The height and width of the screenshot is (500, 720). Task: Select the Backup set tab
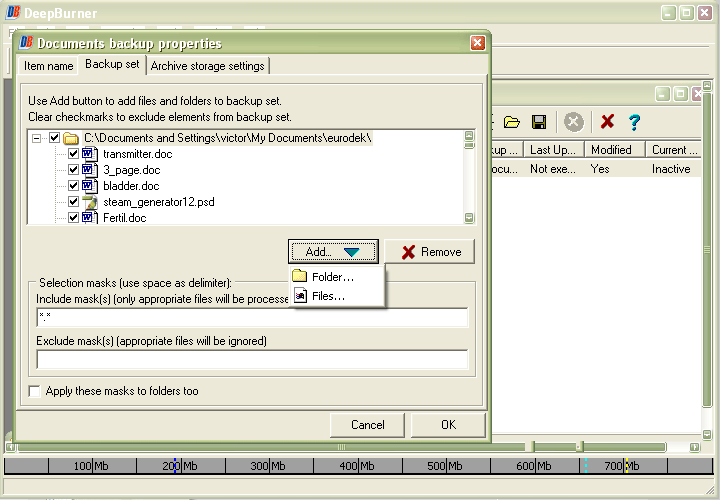(112, 64)
